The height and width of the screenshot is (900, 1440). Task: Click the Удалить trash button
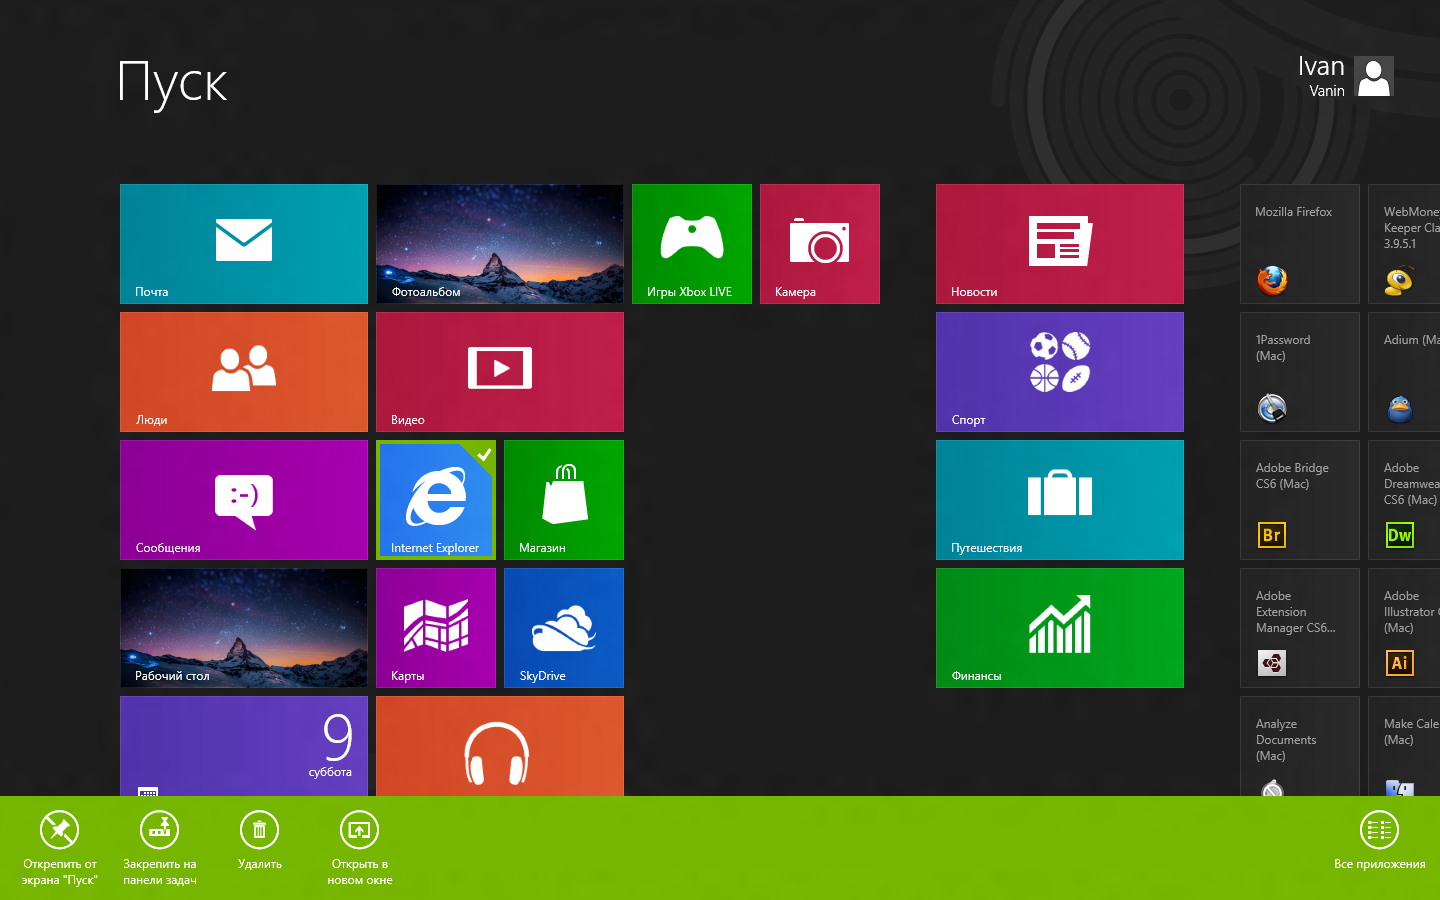(x=260, y=840)
